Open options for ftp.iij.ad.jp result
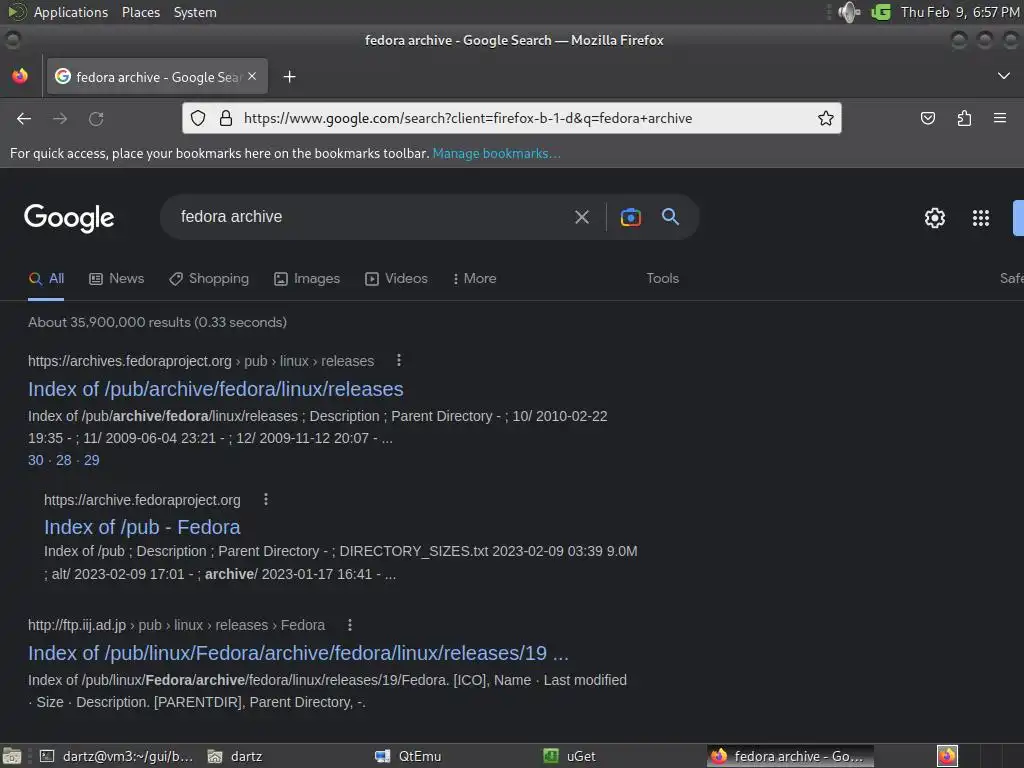This screenshot has width=1024, height=768. tap(350, 625)
